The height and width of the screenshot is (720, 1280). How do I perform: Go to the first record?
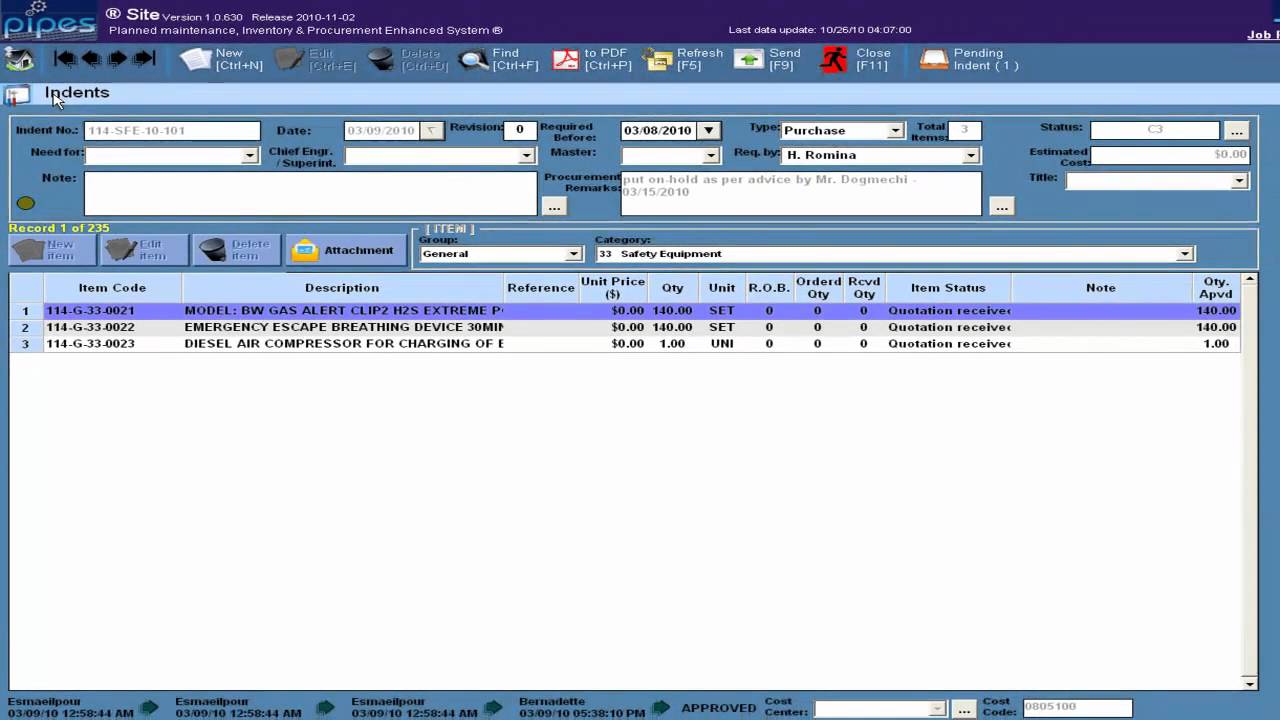pos(65,59)
